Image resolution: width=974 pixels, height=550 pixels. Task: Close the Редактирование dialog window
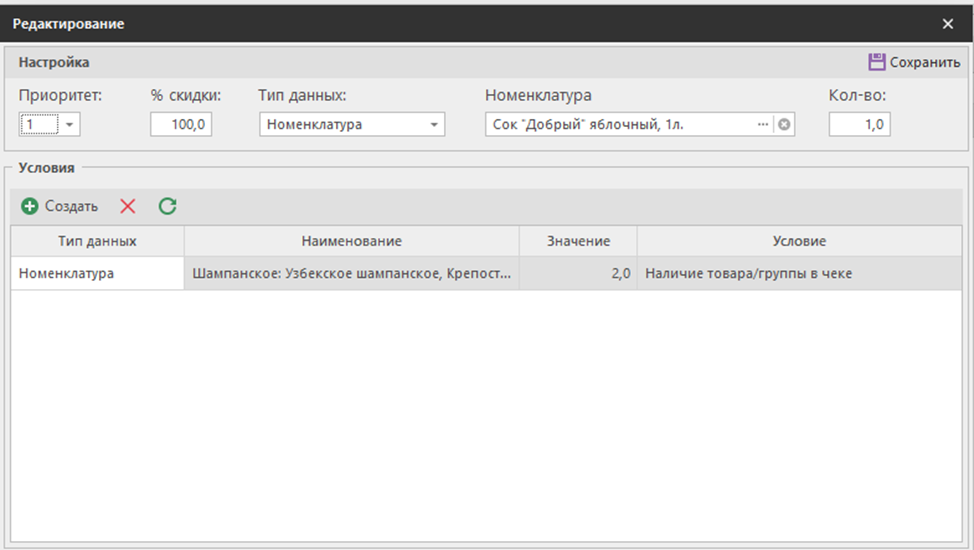click(x=948, y=23)
